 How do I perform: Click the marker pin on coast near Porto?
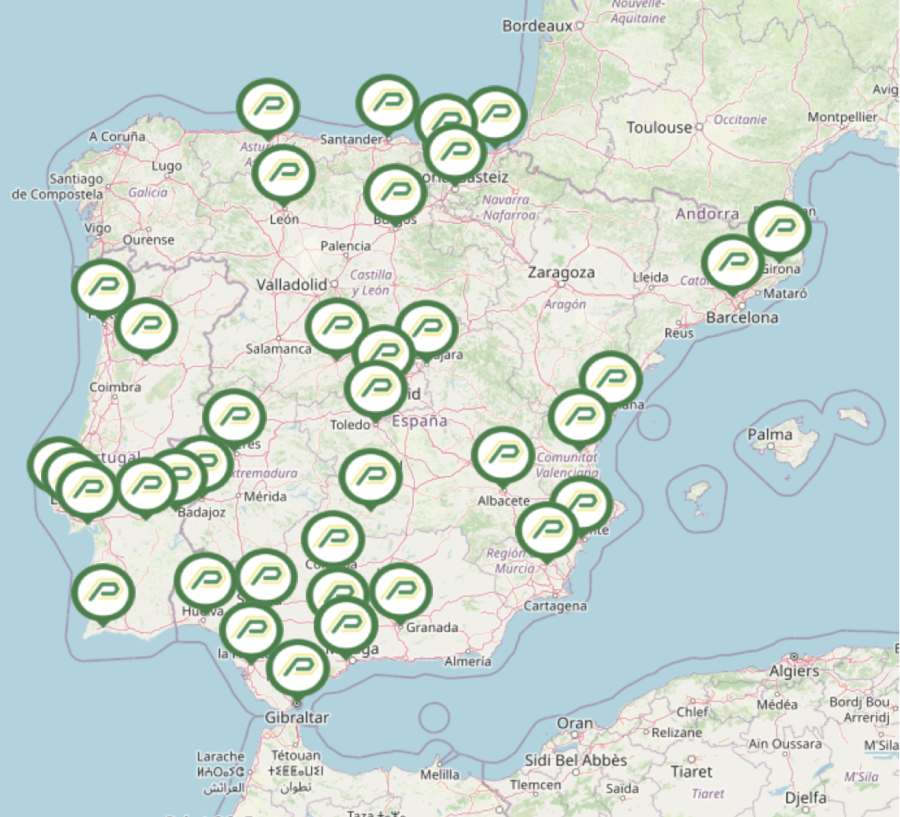click(103, 286)
